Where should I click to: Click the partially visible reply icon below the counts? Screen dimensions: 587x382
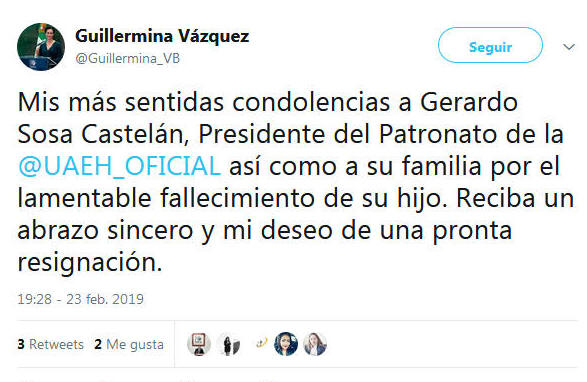(x=25, y=380)
